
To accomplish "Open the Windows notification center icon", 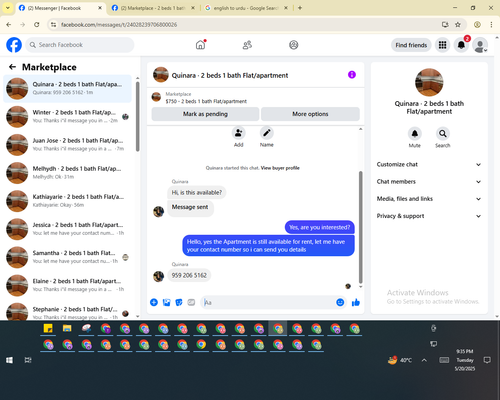I will 487,360.
